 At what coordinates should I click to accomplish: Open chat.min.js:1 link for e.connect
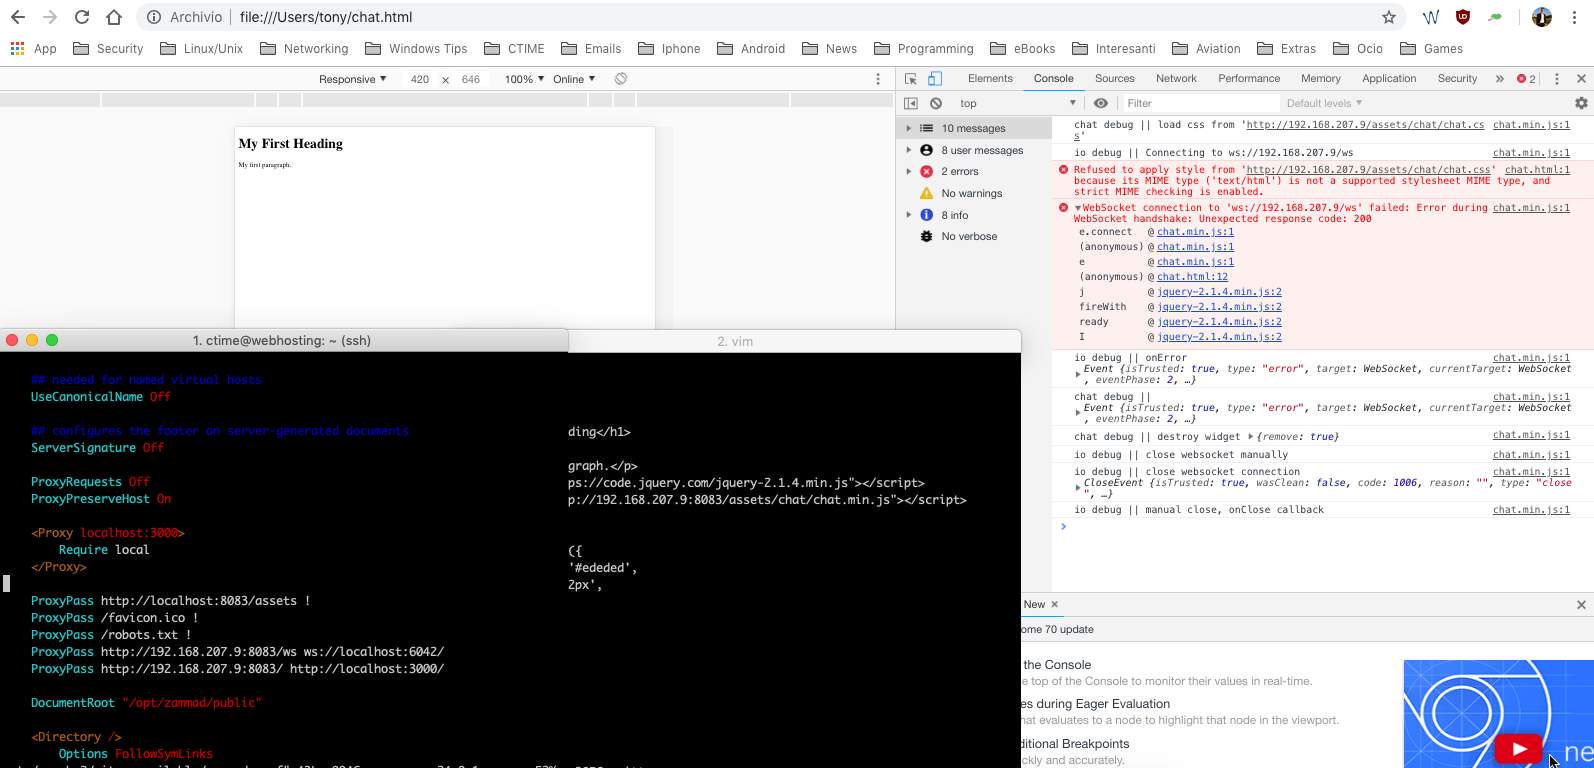pos(1195,232)
